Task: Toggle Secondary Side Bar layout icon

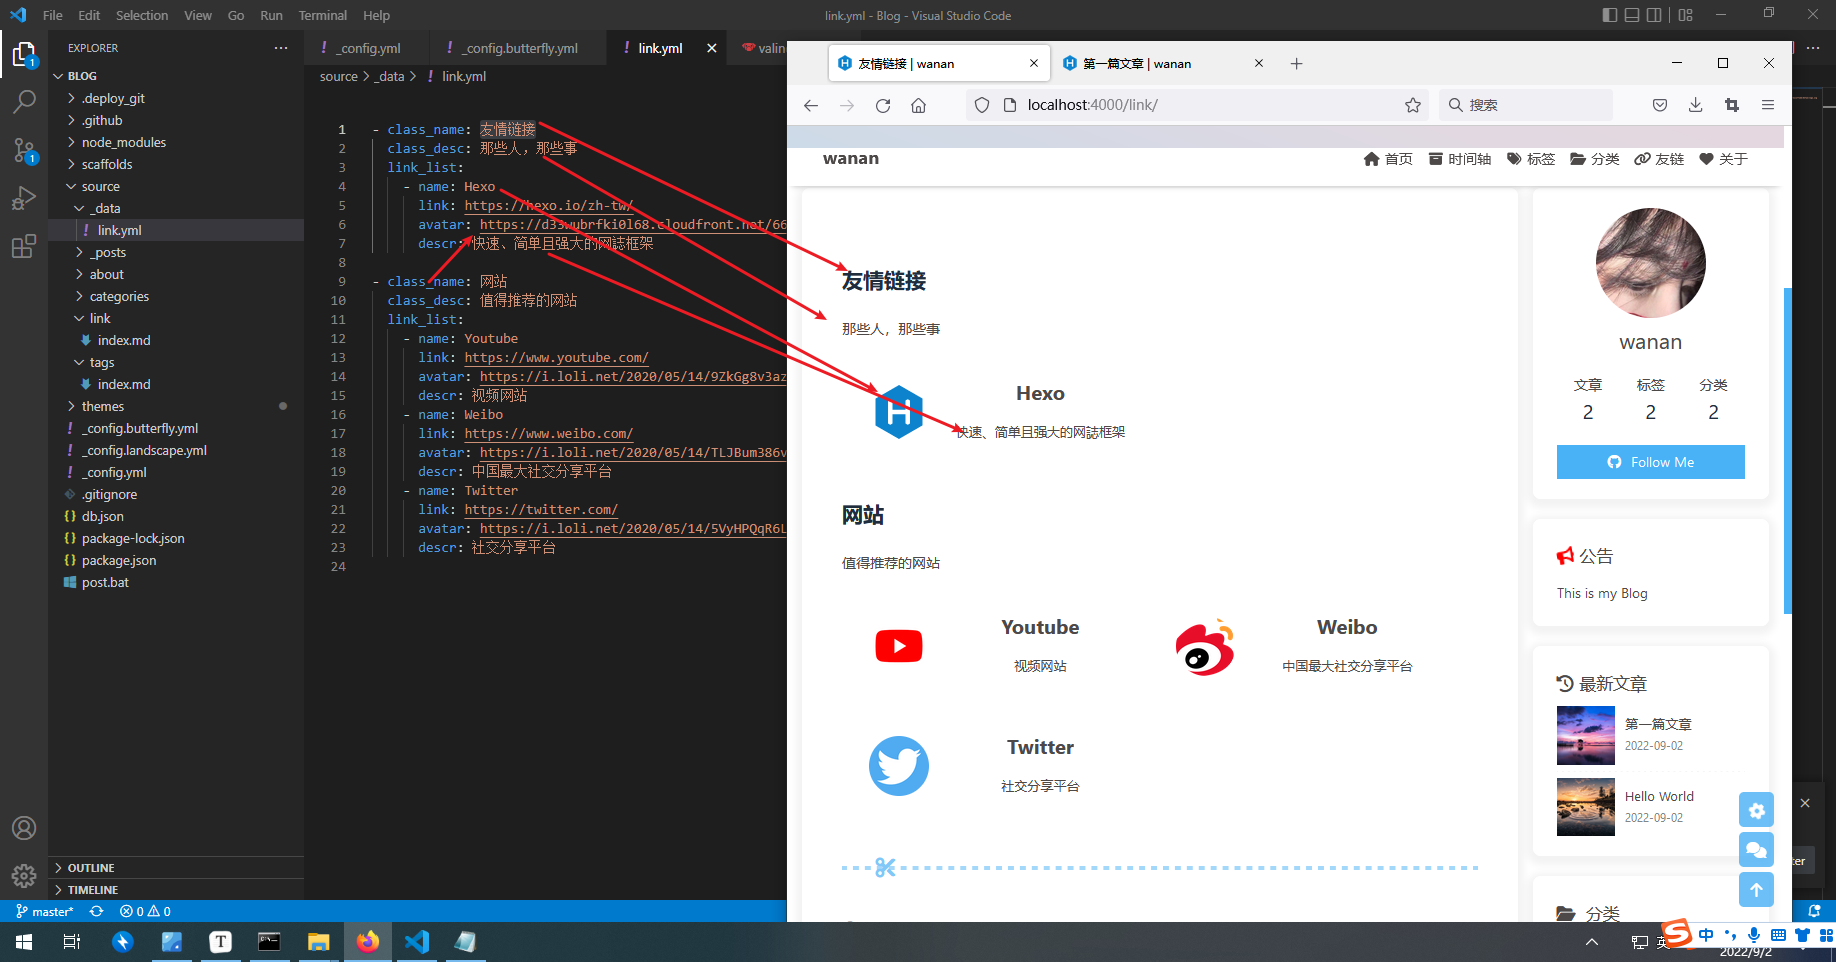Action: pos(1655,15)
